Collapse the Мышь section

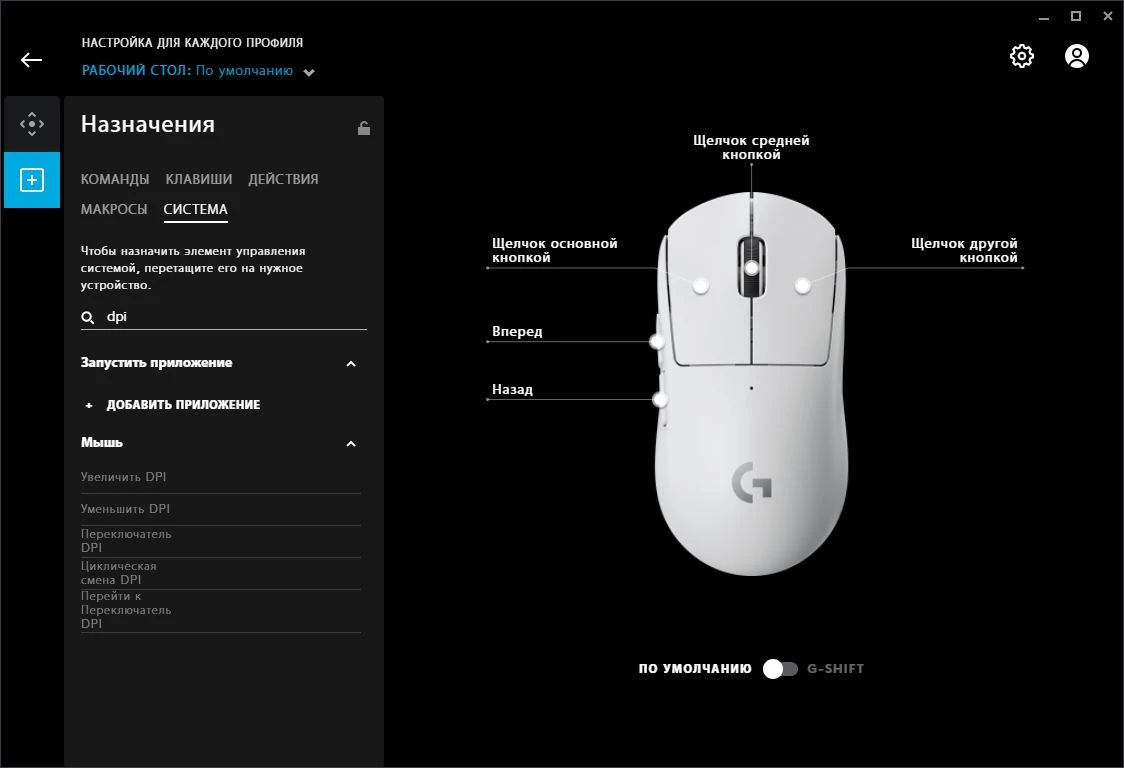click(x=351, y=444)
